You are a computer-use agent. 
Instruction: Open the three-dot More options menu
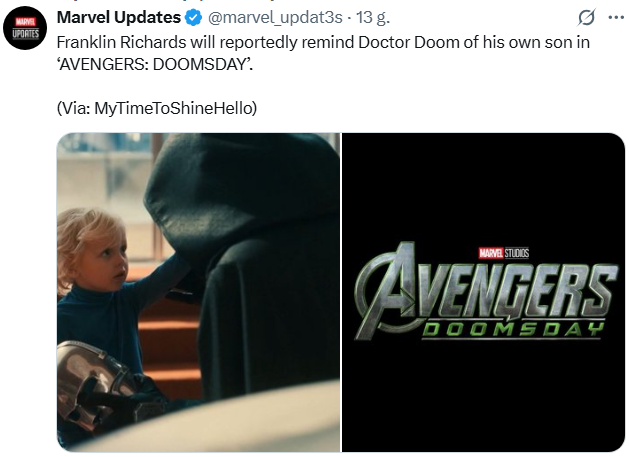tap(614, 19)
